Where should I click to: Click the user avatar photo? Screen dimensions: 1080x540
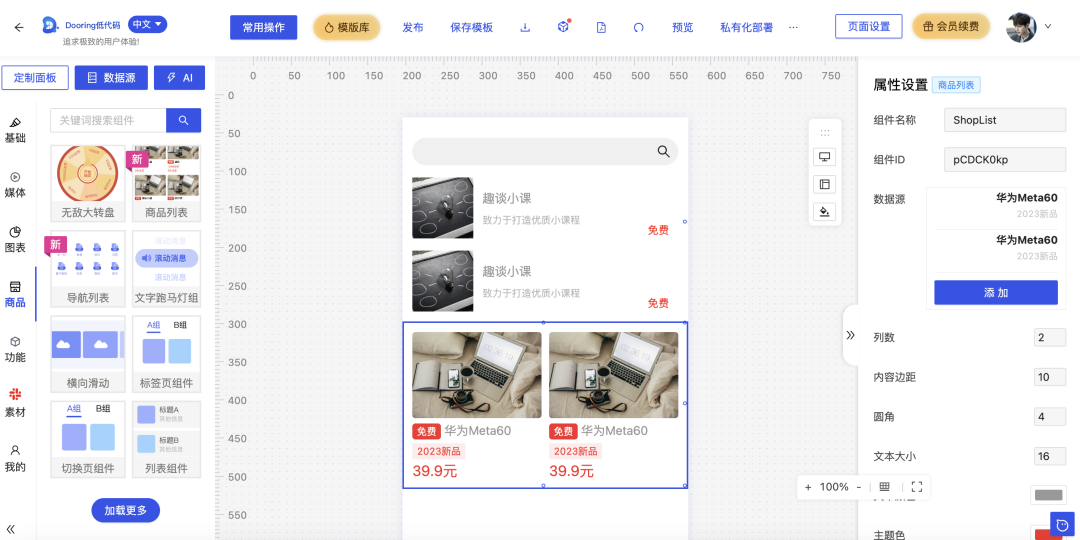(1021, 27)
